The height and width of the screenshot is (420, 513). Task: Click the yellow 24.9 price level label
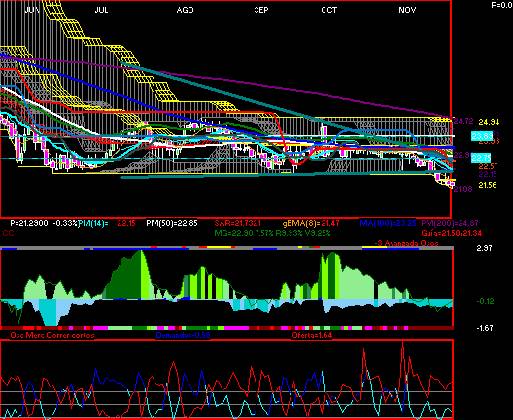488,122
